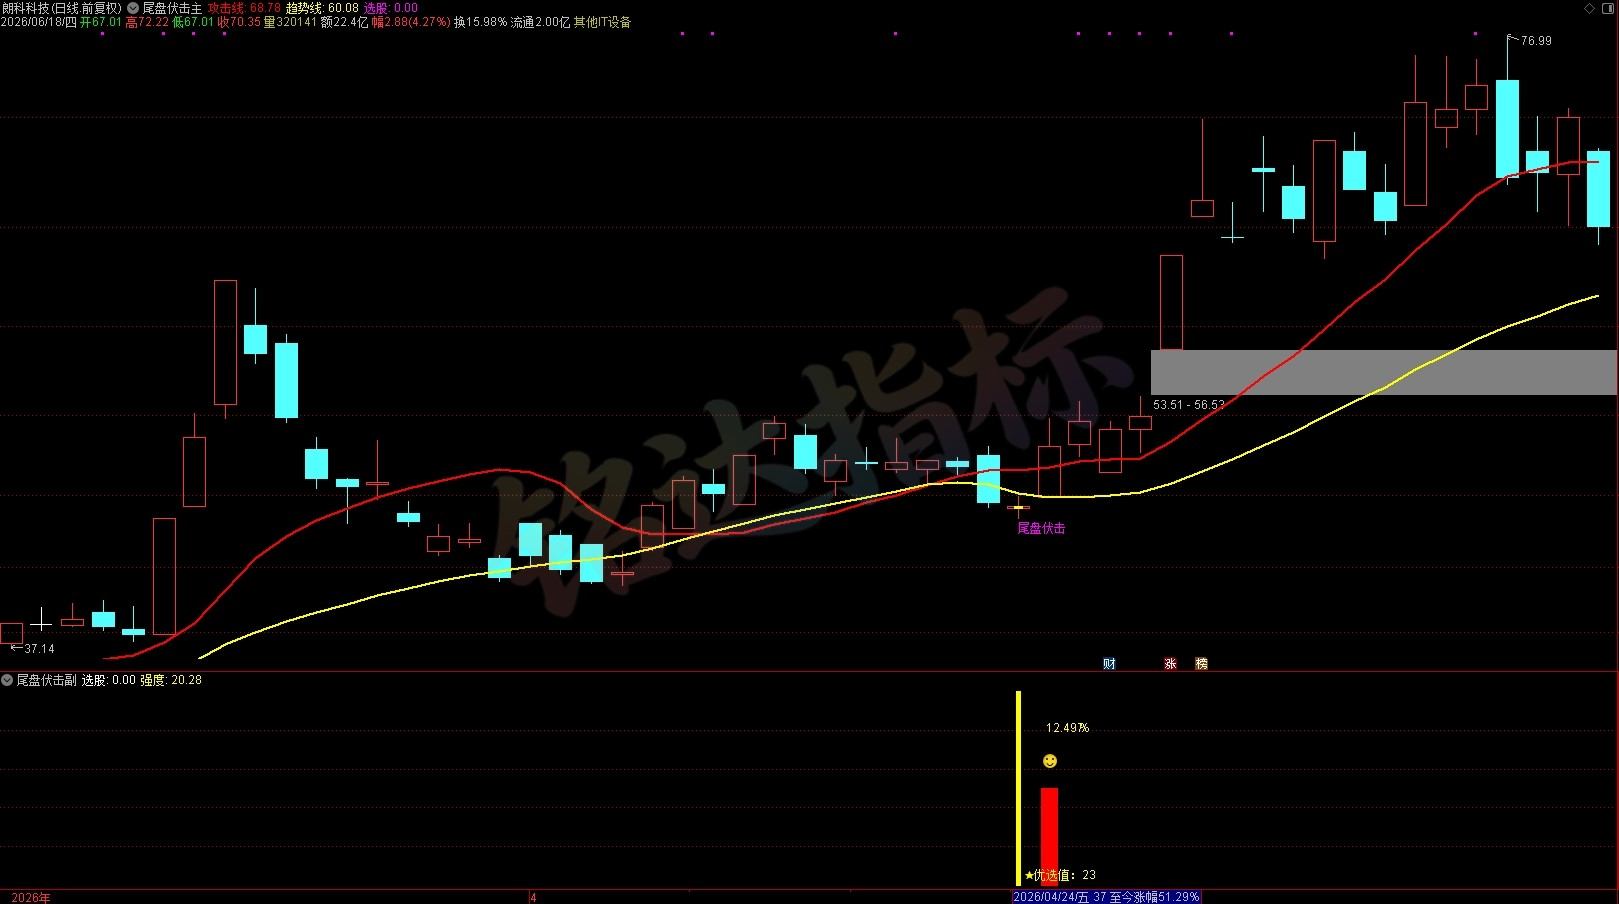1619x904 pixels.
Task: Click the 37.14 low price marker
Action: point(39,649)
